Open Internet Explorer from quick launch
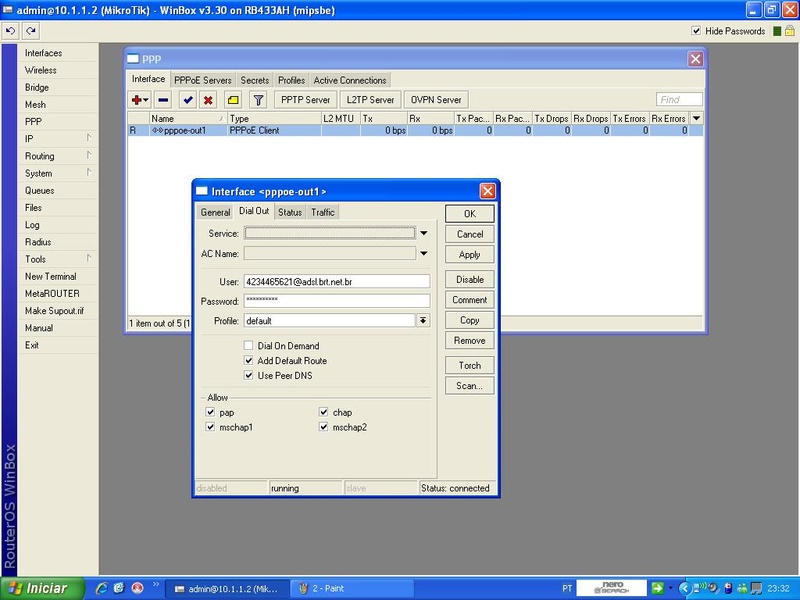This screenshot has width=800, height=600. tap(101, 588)
